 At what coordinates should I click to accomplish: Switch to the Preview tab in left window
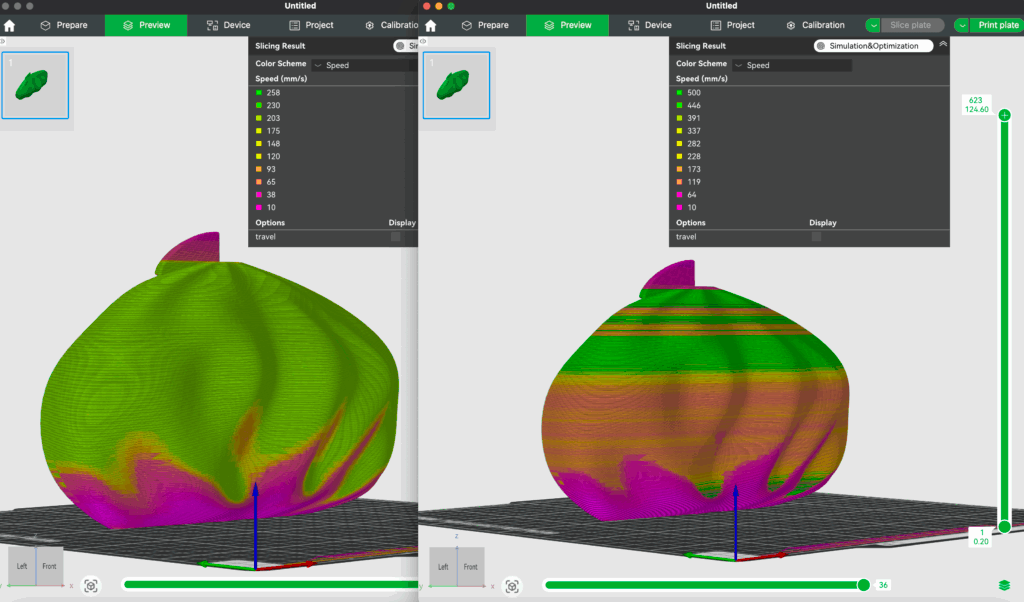[x=145, y=25]
